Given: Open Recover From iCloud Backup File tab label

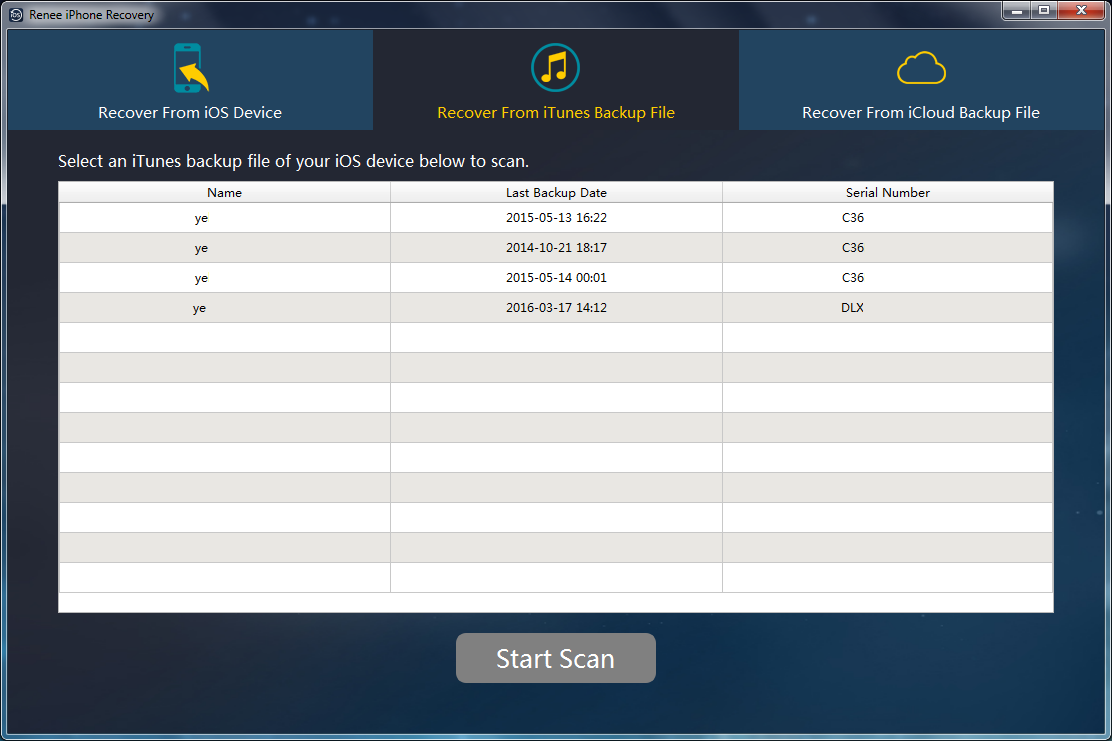Looking at the screenshot, I should tap(921, 113).
